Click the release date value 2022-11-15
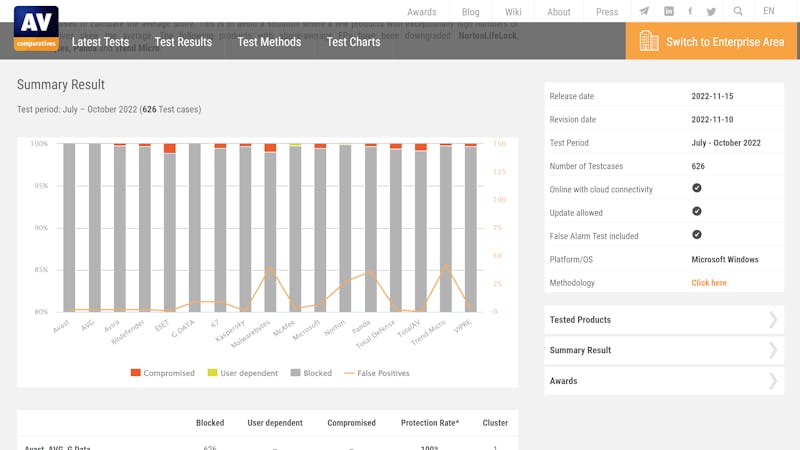 point(712,96)
